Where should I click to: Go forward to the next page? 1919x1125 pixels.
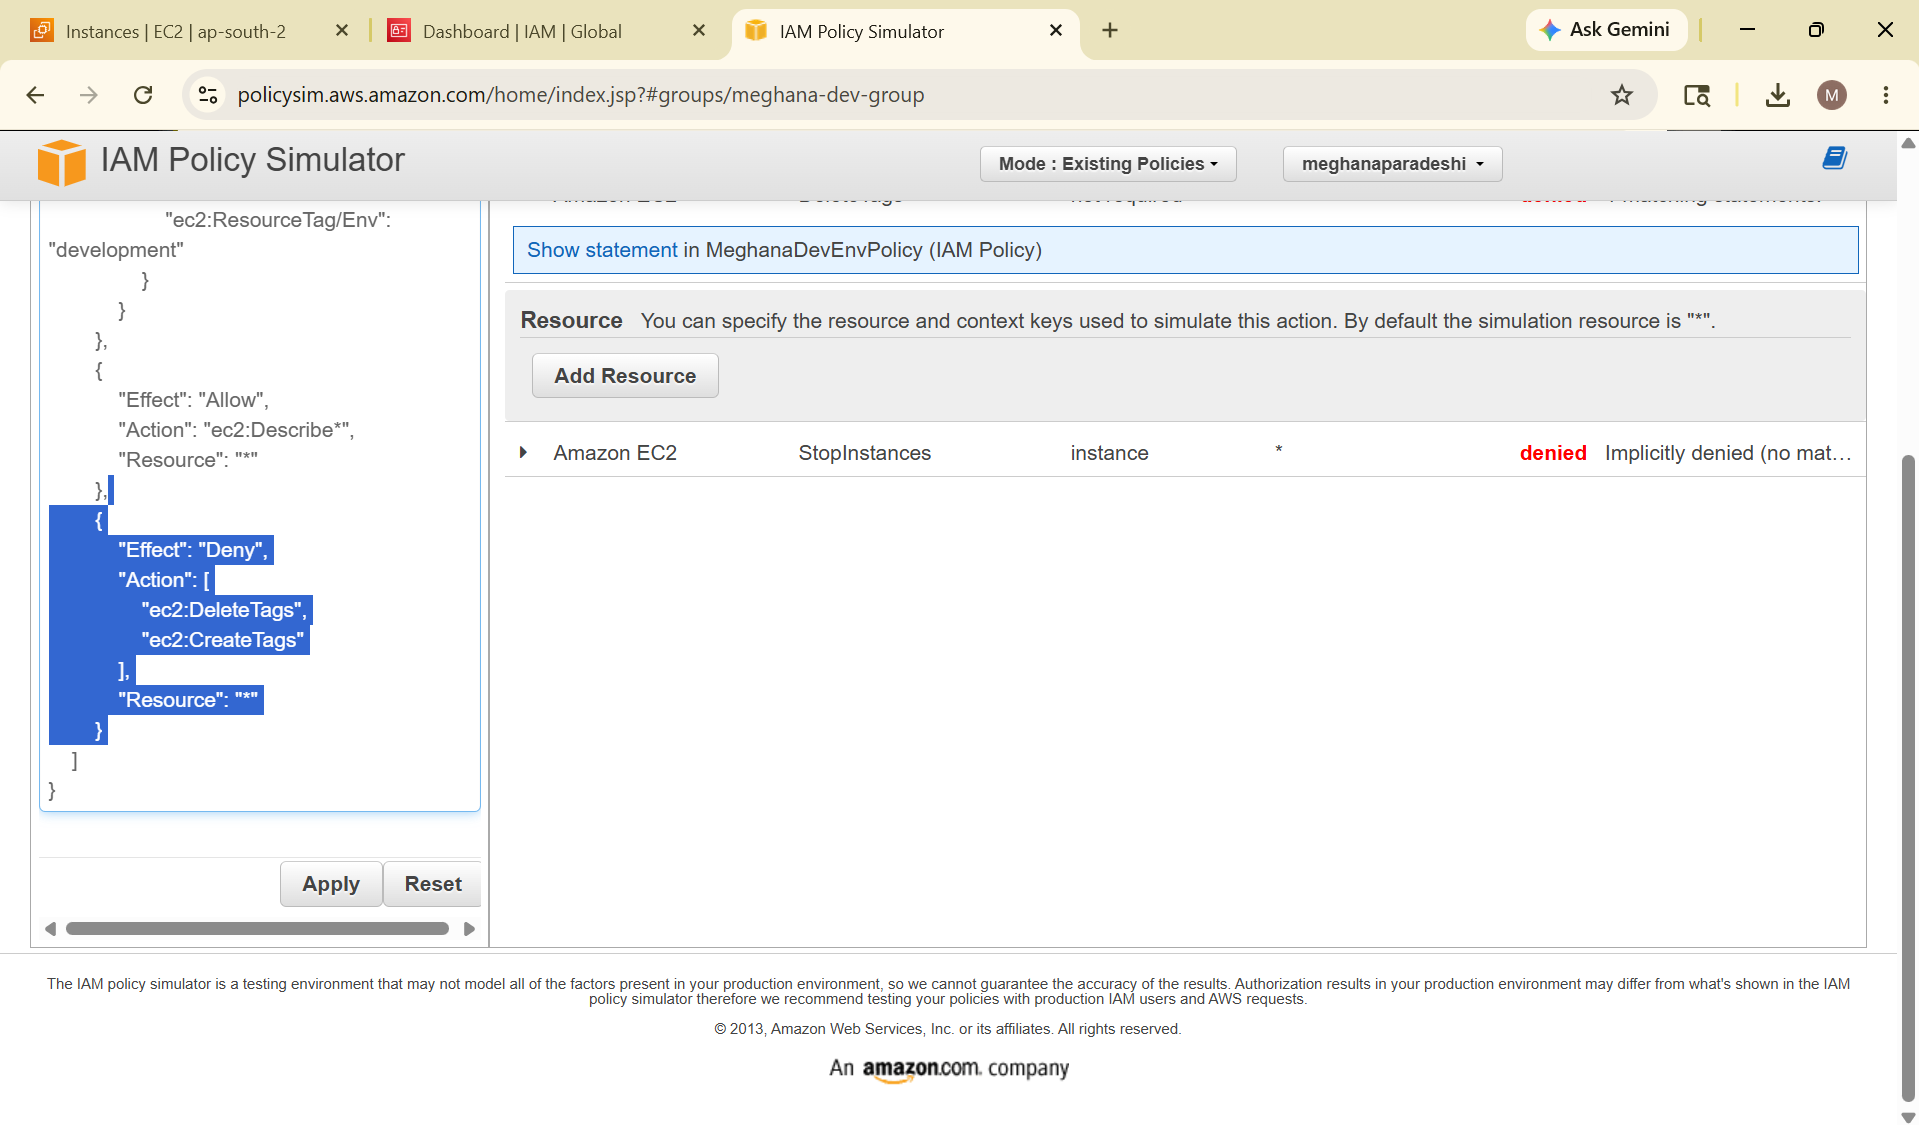(89, 95)
